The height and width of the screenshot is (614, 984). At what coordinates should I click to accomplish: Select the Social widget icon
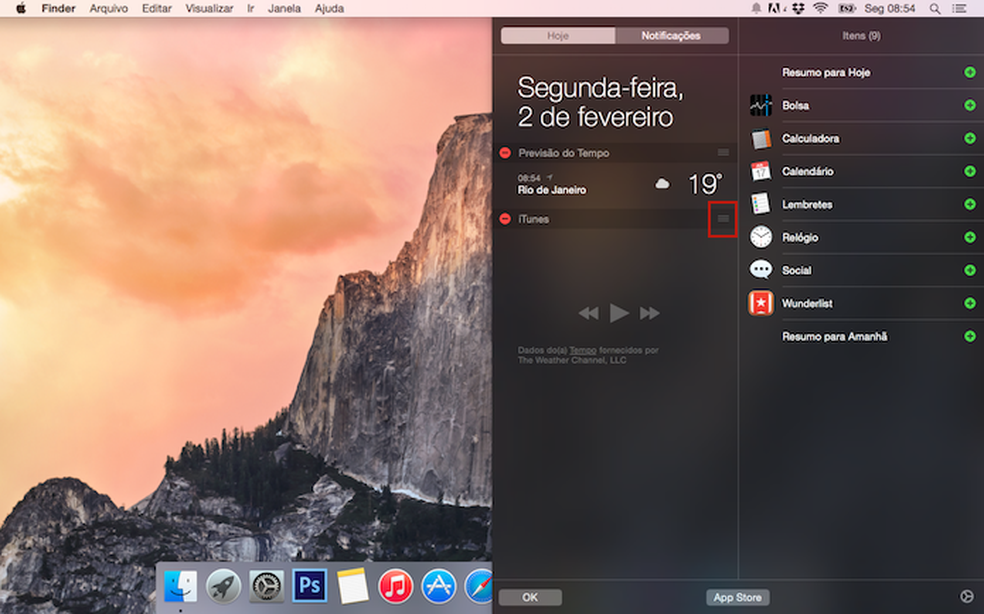(x=760, y=270)
